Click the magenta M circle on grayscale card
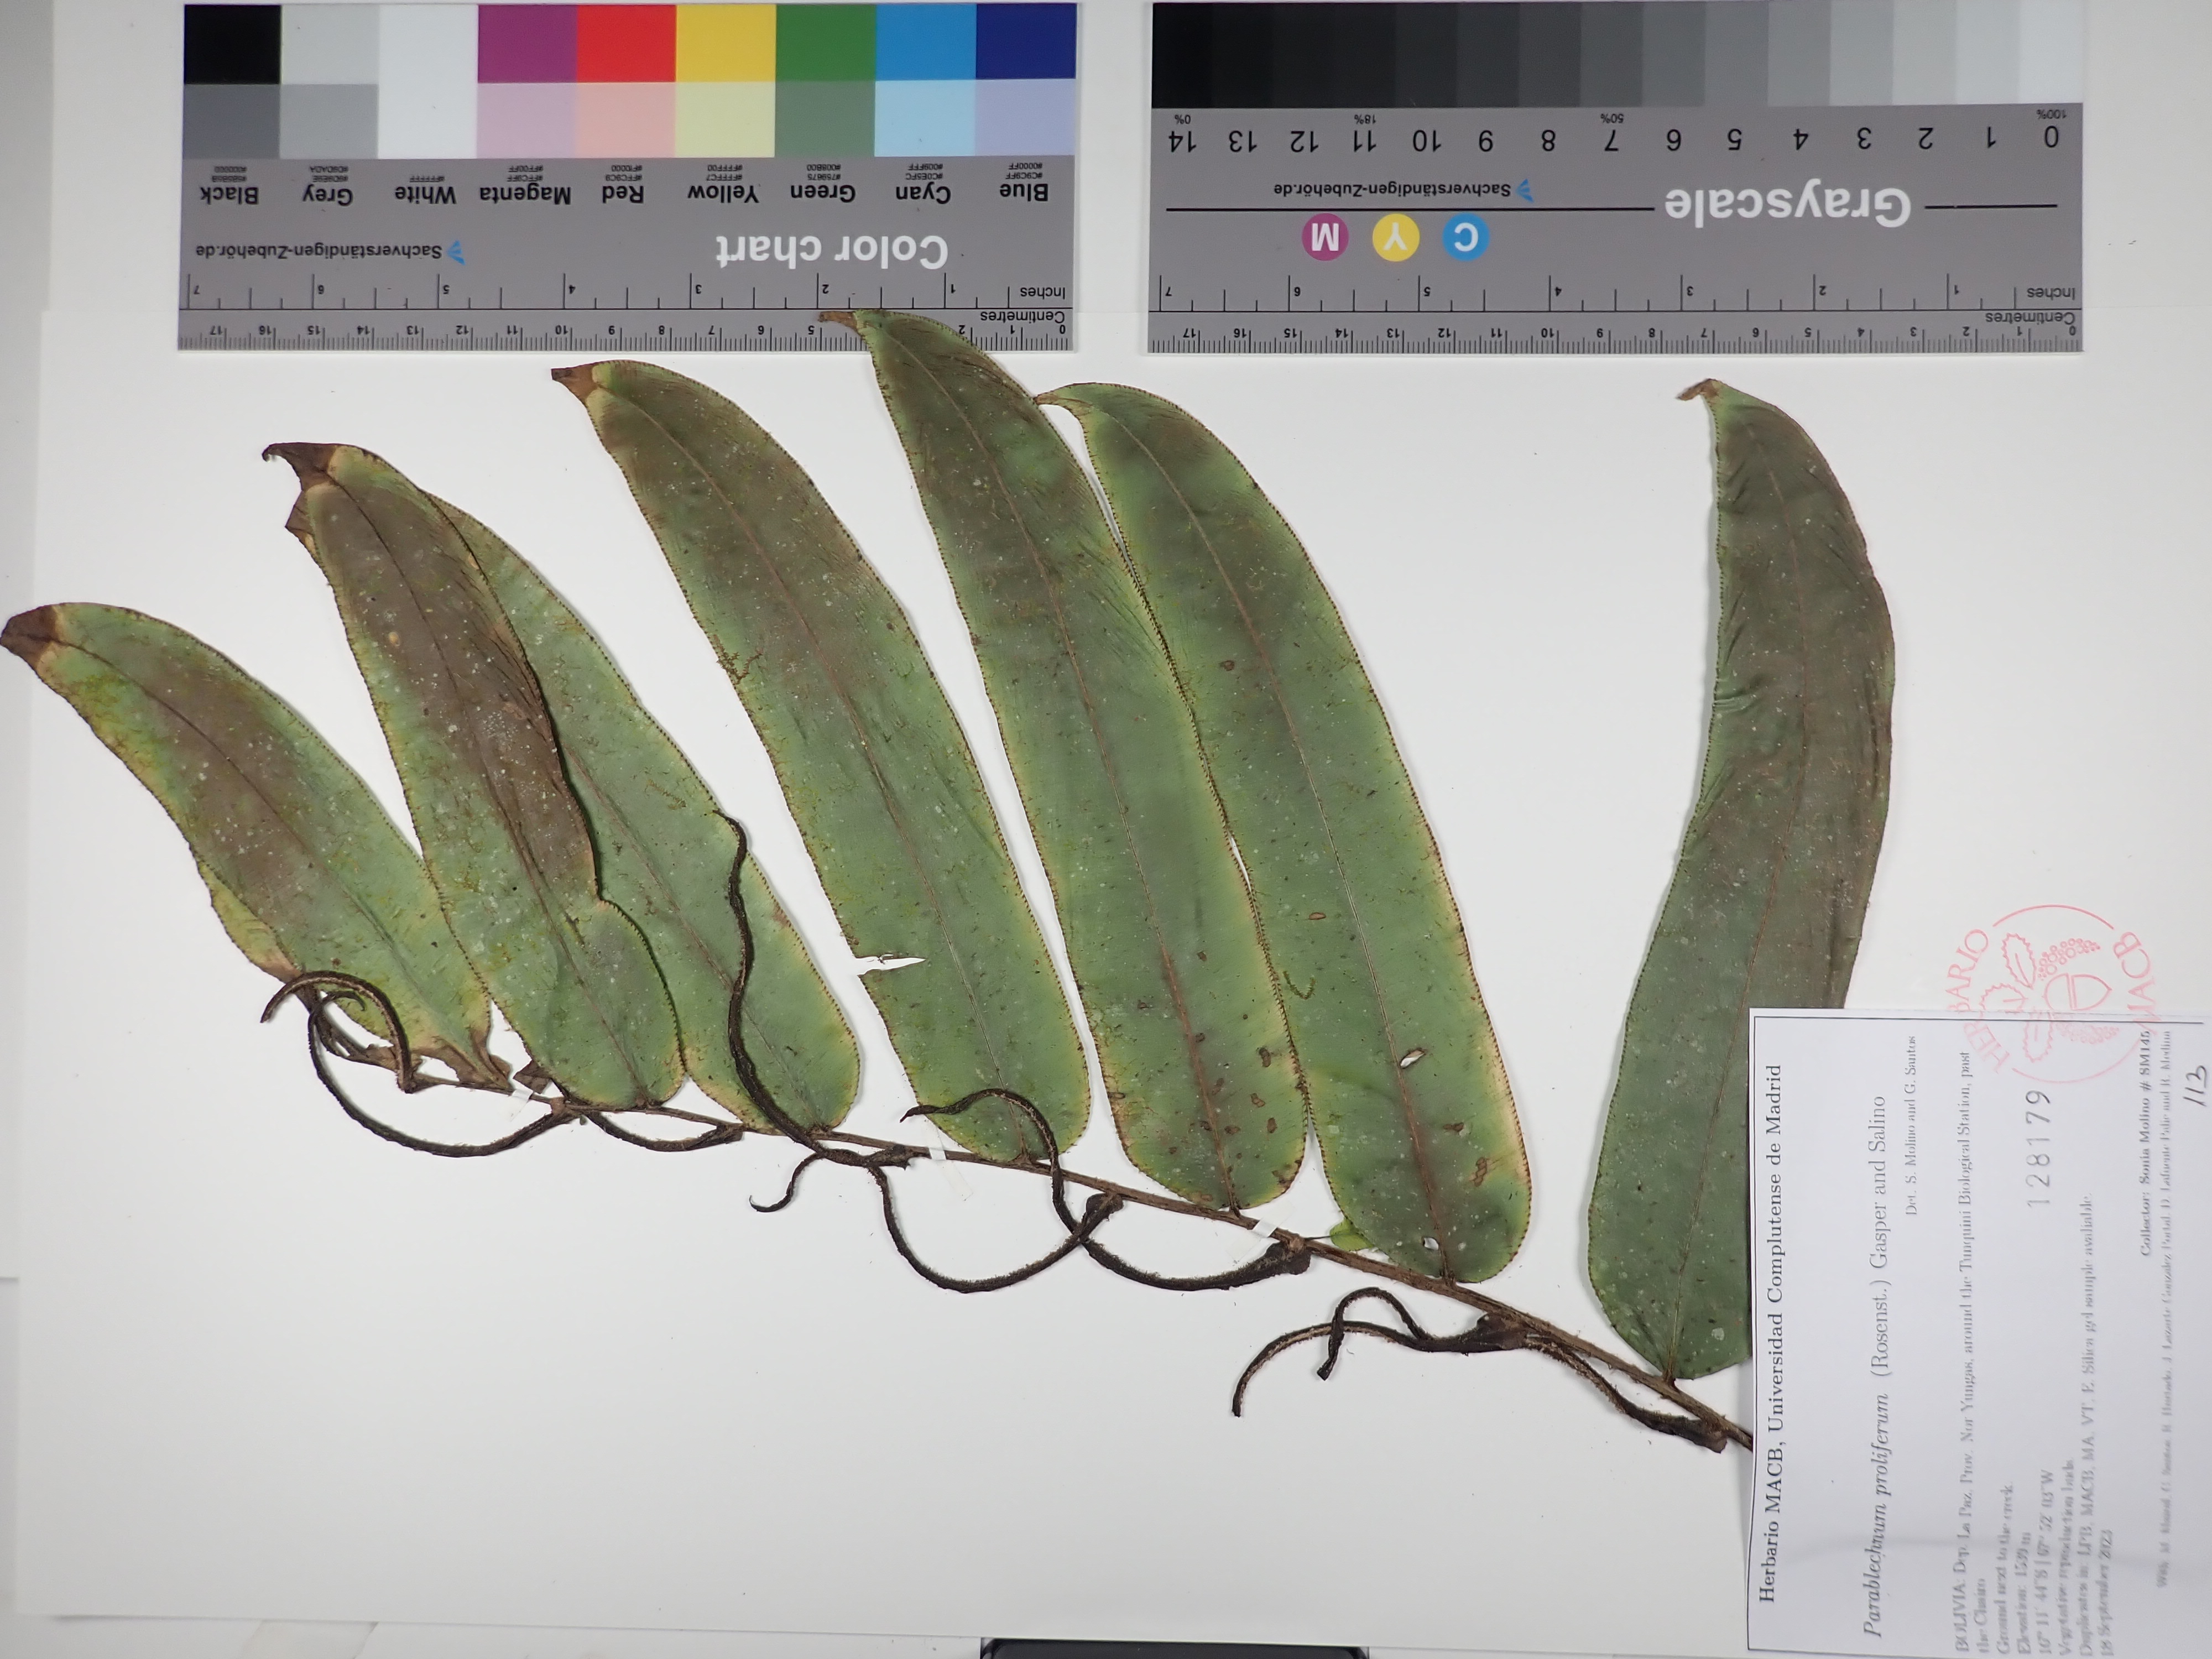 [x=1325, y=239]
